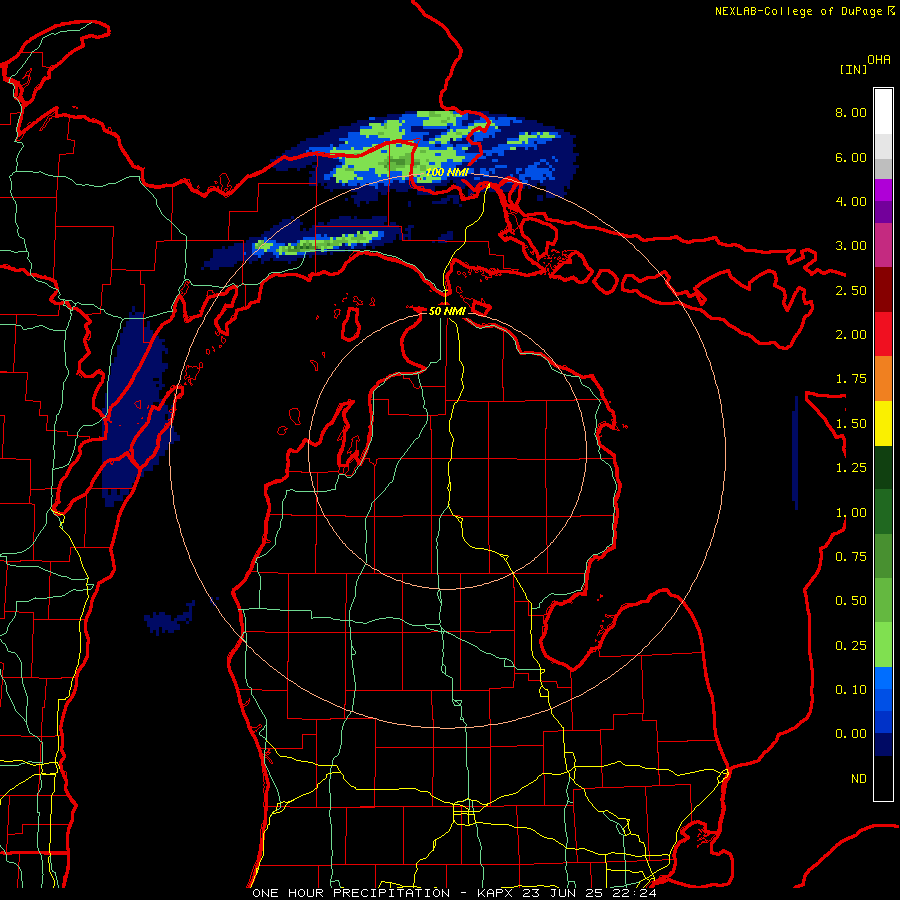
Task: Click the yellow legend swatch
Action: [883, 423]
